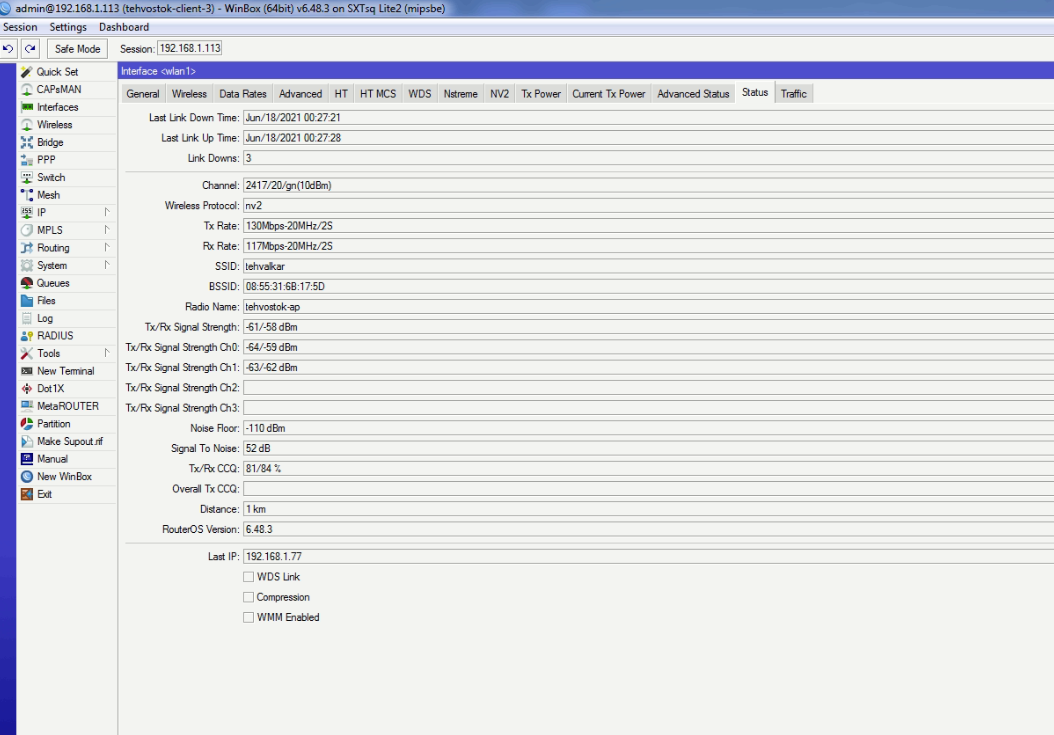
Task: Open CAPsMAN icon in sidebar
Action: tap(26, 89)
